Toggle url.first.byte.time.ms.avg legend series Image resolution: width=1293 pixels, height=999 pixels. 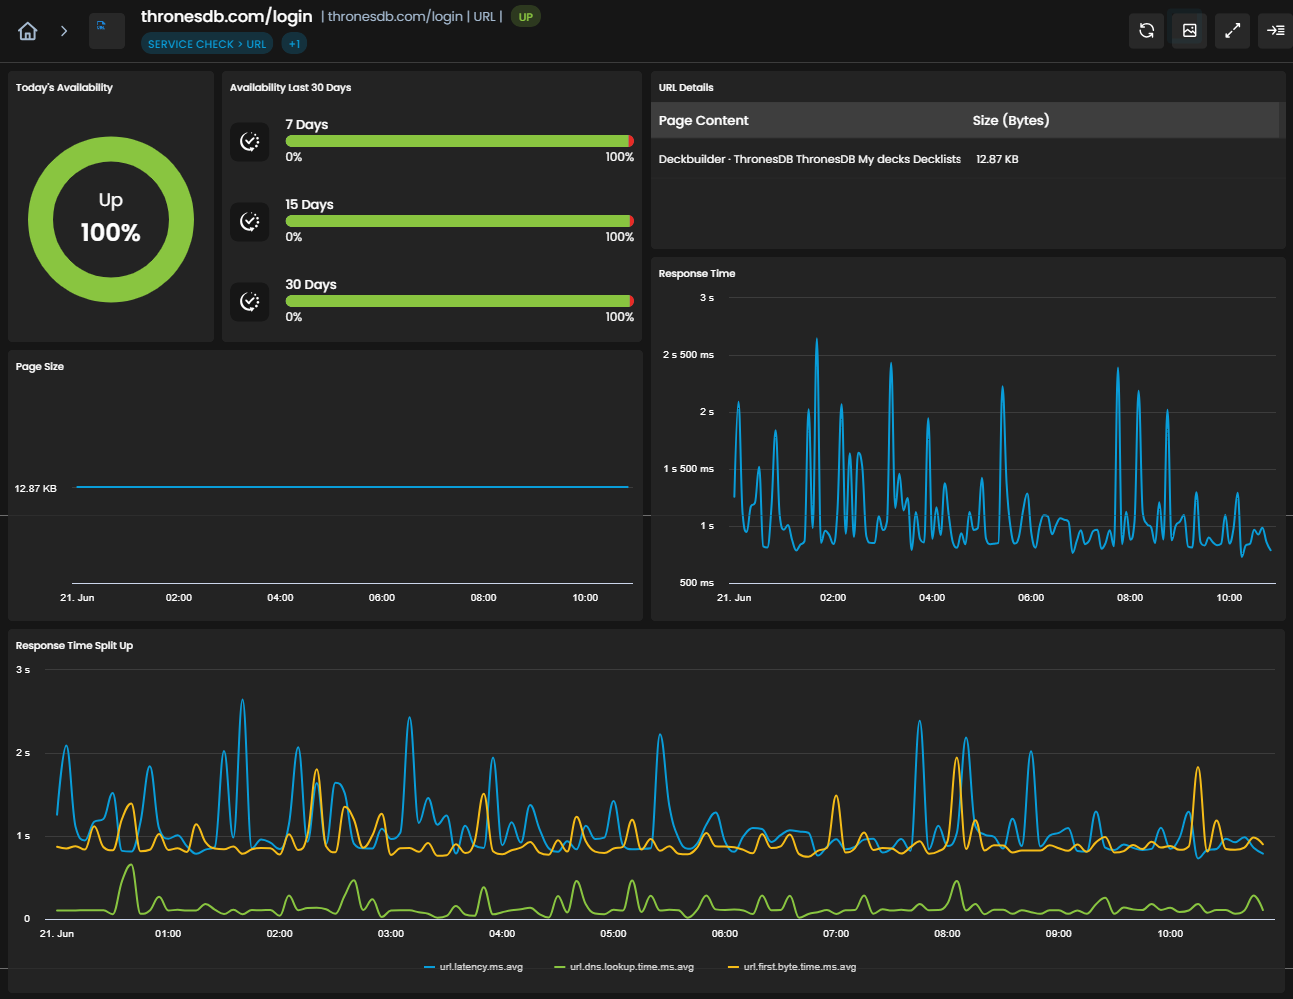tap(792, 967)
